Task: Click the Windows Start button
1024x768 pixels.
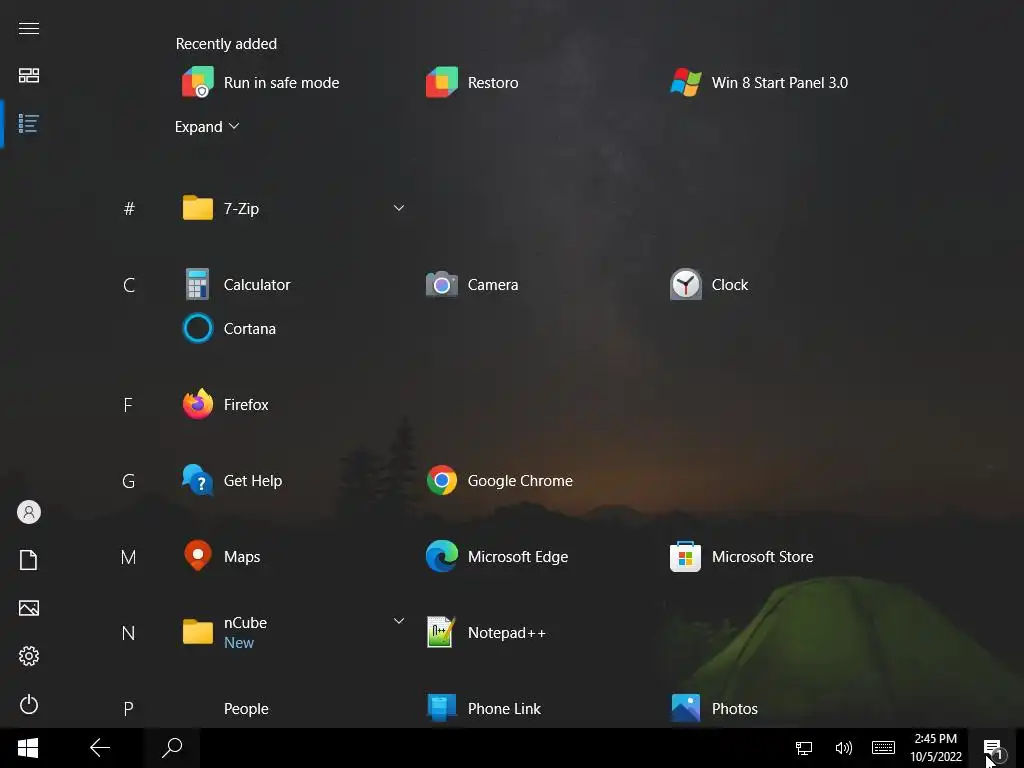Action: [x=27, y=748]
